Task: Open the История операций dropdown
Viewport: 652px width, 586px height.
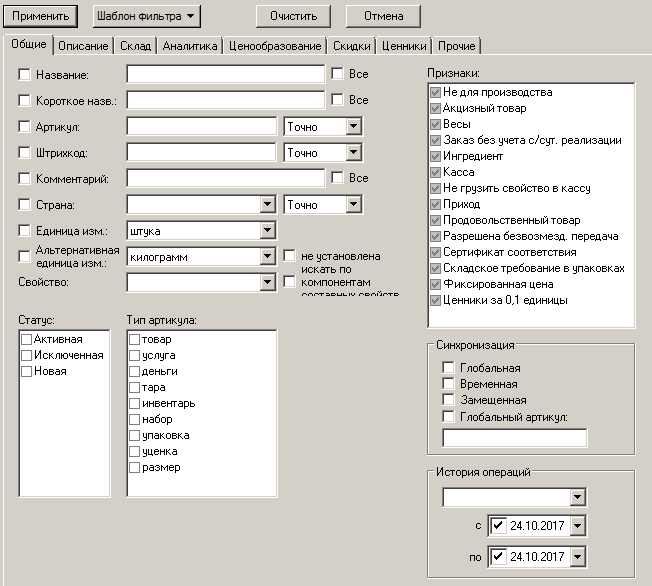Action: pyautogui.click(x=578, y=497)
